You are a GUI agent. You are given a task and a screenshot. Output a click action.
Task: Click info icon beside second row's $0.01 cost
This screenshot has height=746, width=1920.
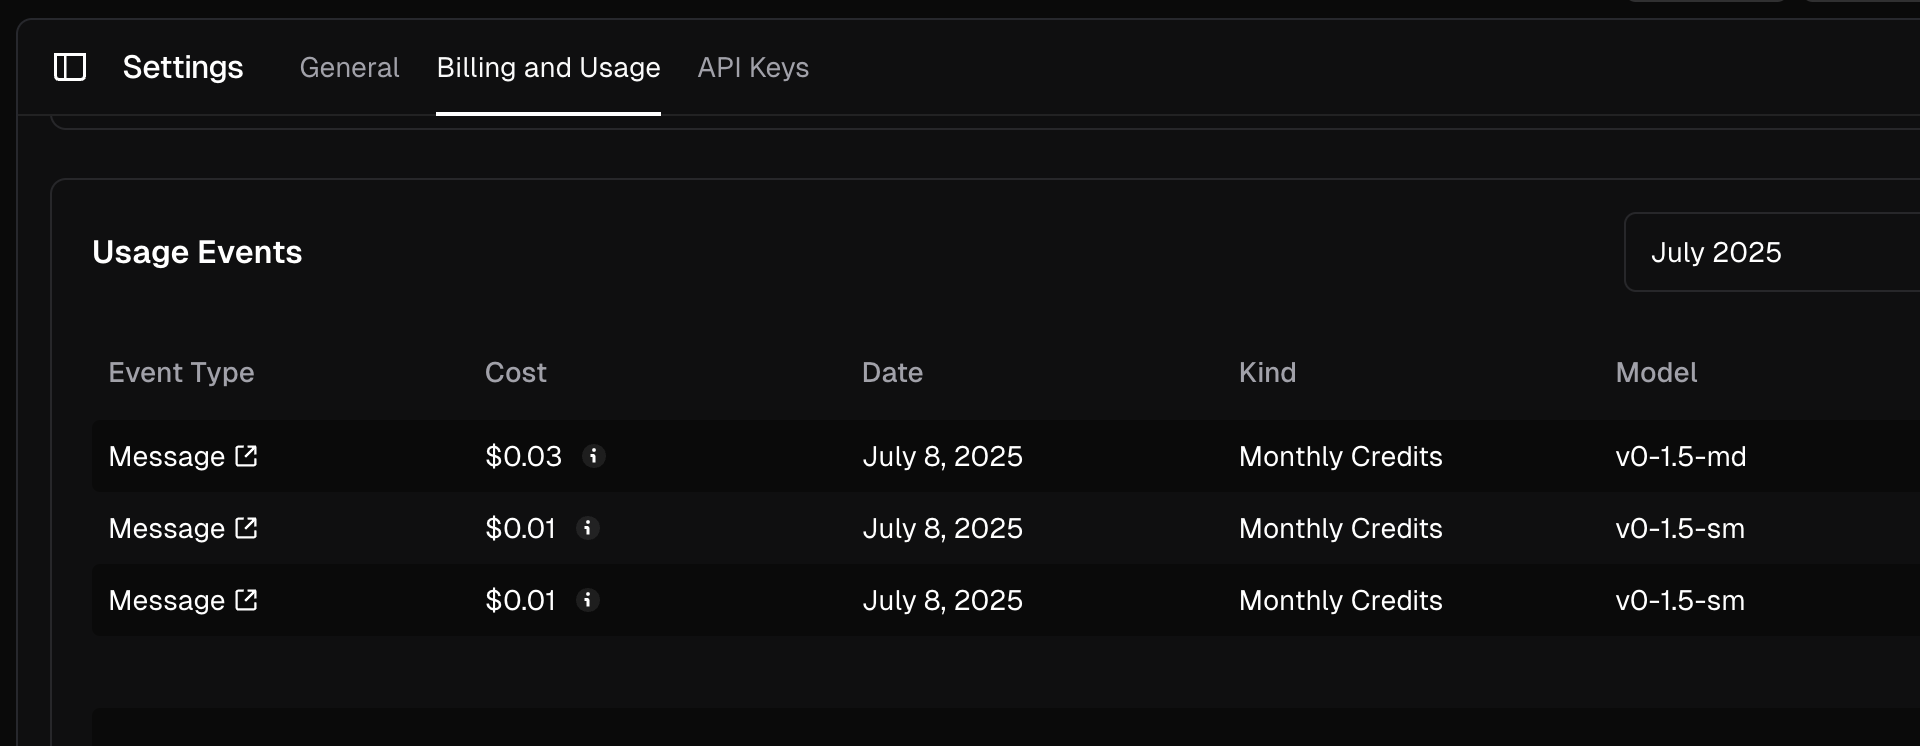coord(588,528)
